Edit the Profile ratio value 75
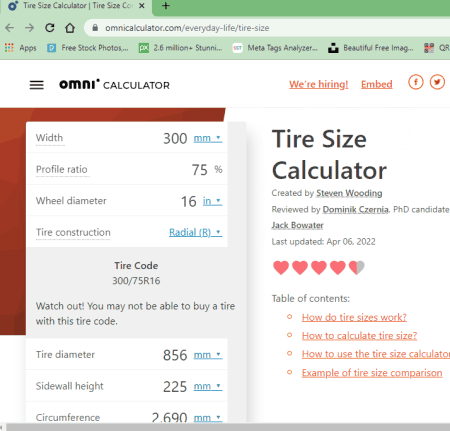Image resolution: width=450 pixels, height=431 pixels. [200, 170]
